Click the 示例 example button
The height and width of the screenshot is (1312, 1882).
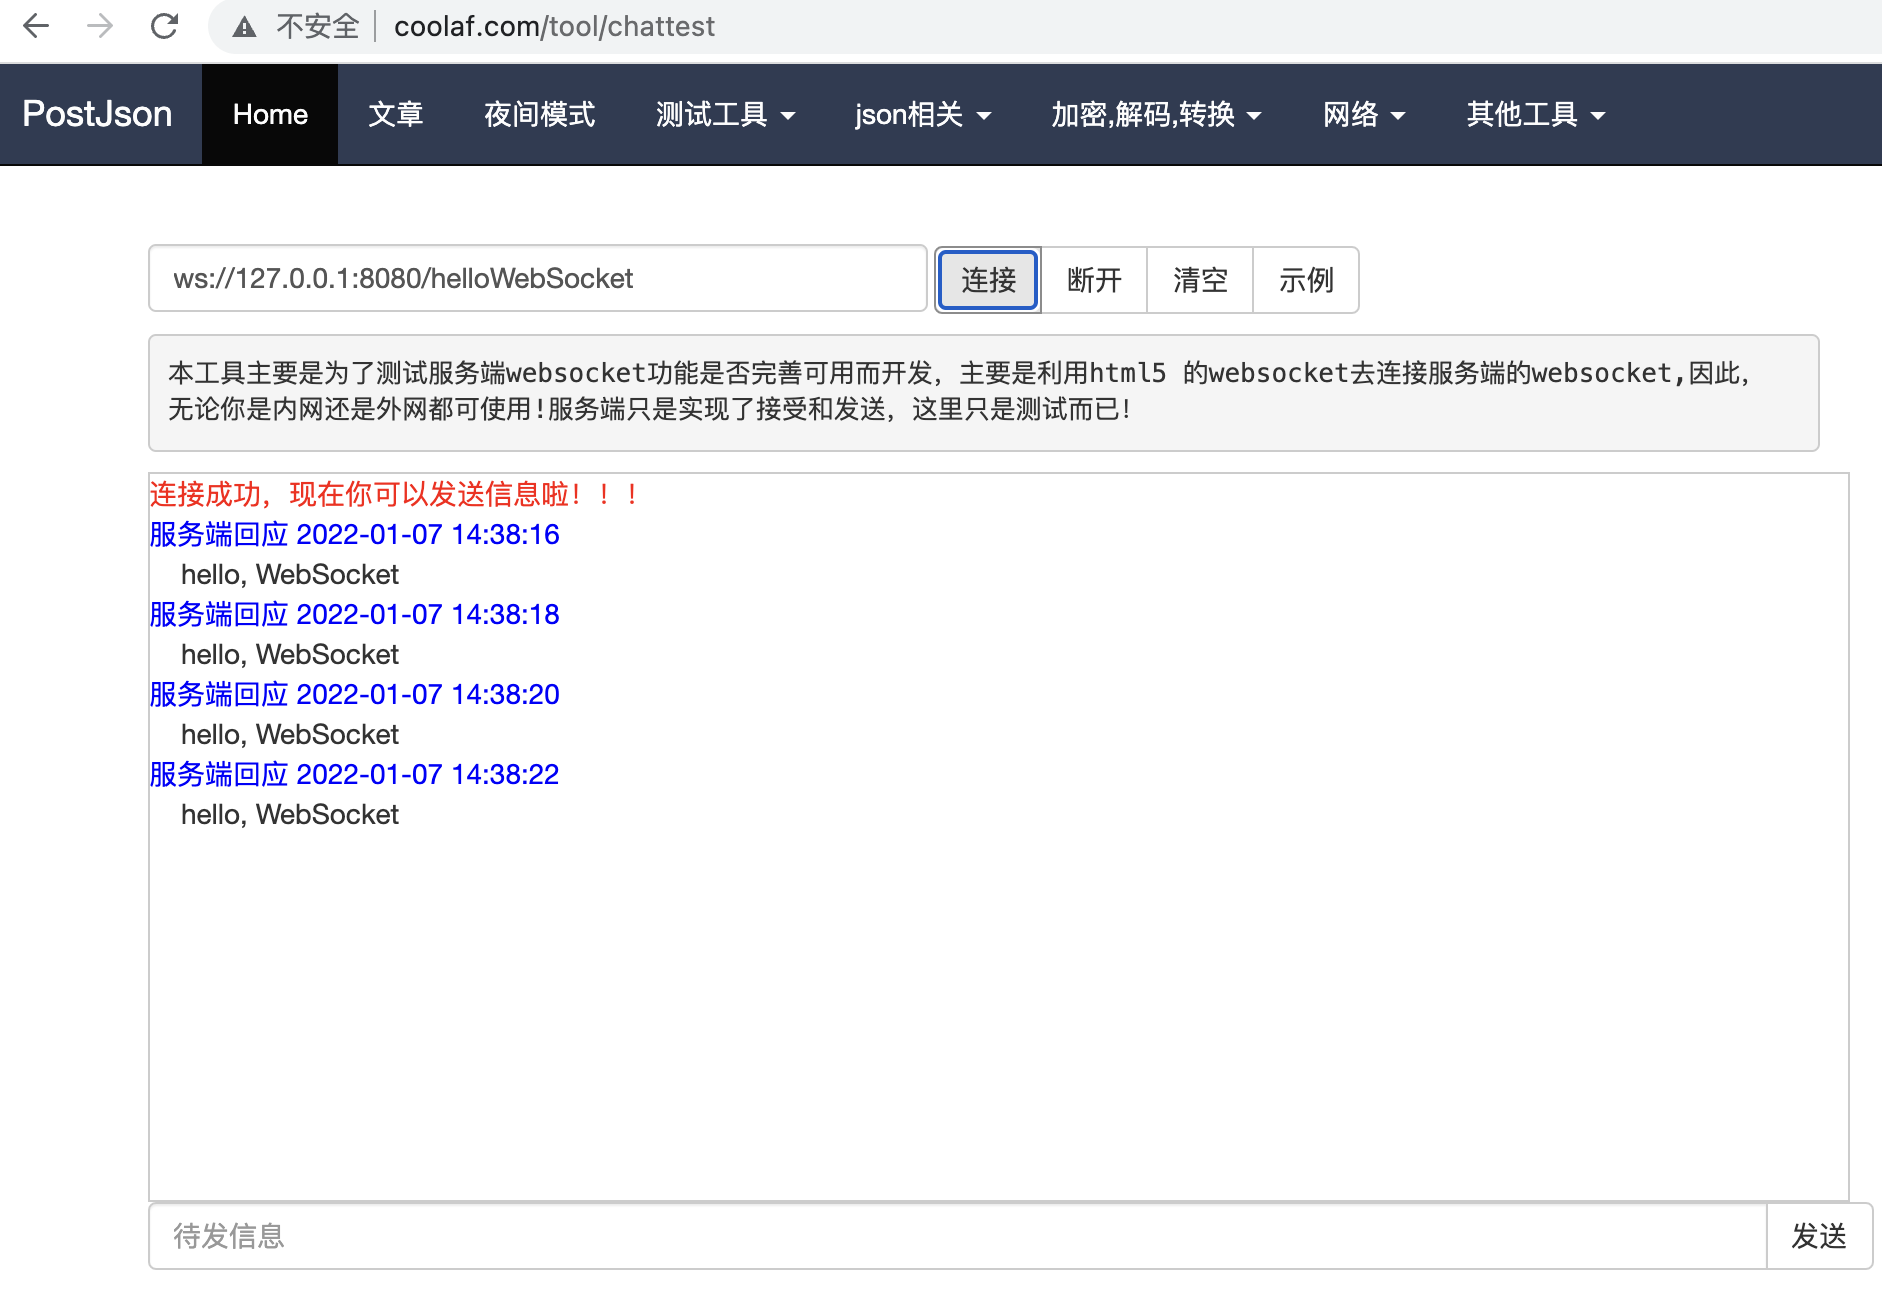1306,280
